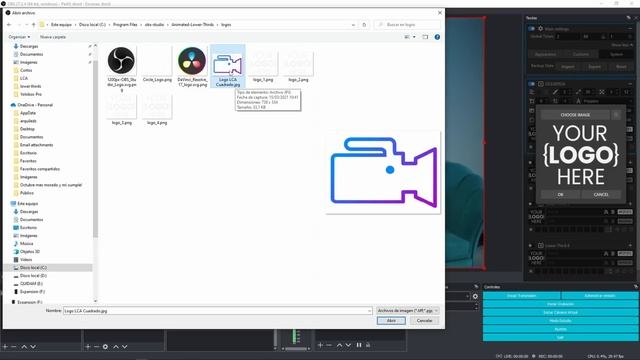Click the Cancelar button
Image resolution: width=640 pixels, height=360 pixels.
point(424,321)
